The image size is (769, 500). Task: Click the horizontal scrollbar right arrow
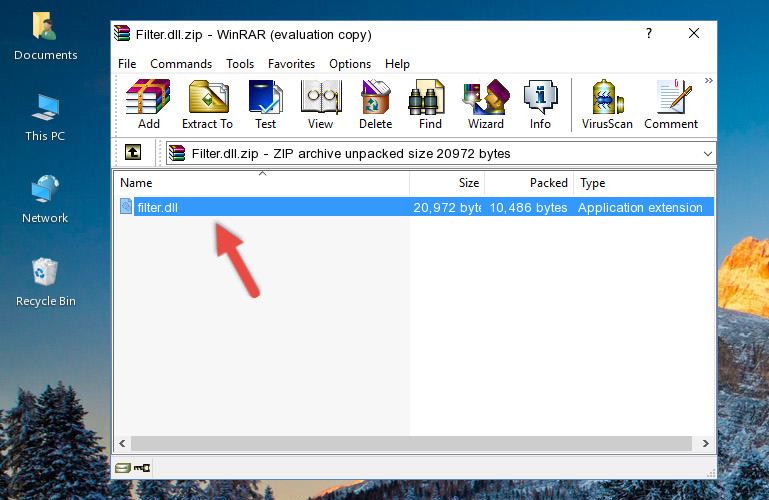(705, 443)
